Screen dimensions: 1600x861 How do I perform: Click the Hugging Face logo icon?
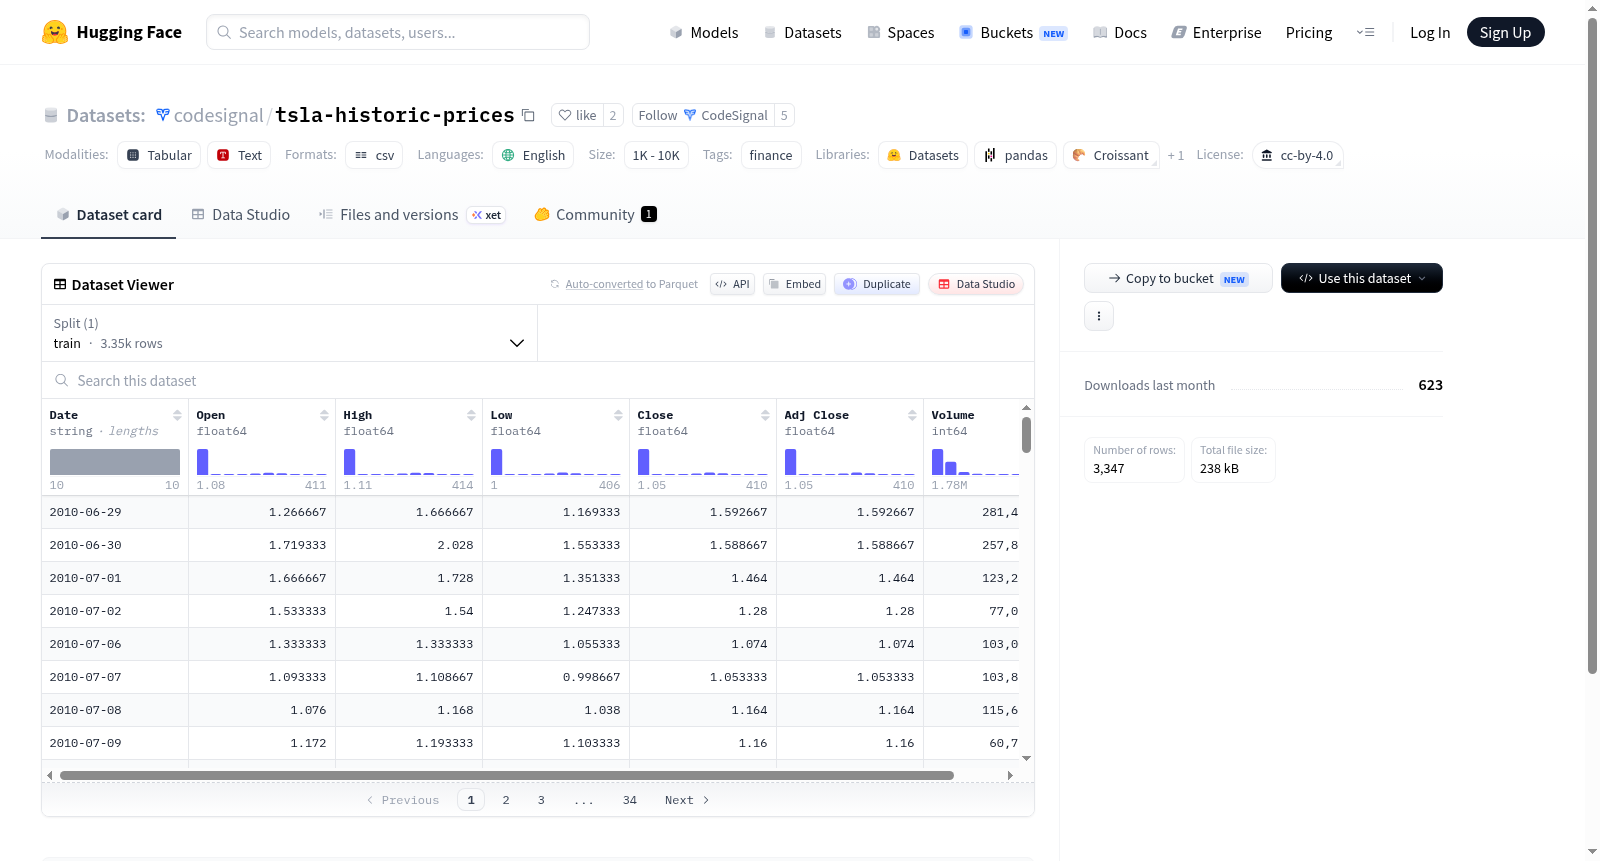[x=55, y=32]
